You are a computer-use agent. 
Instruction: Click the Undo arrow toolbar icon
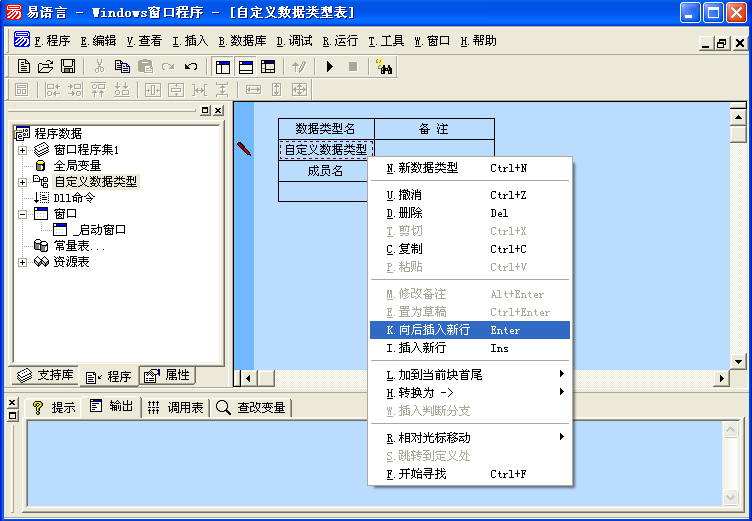click(191, 66)
